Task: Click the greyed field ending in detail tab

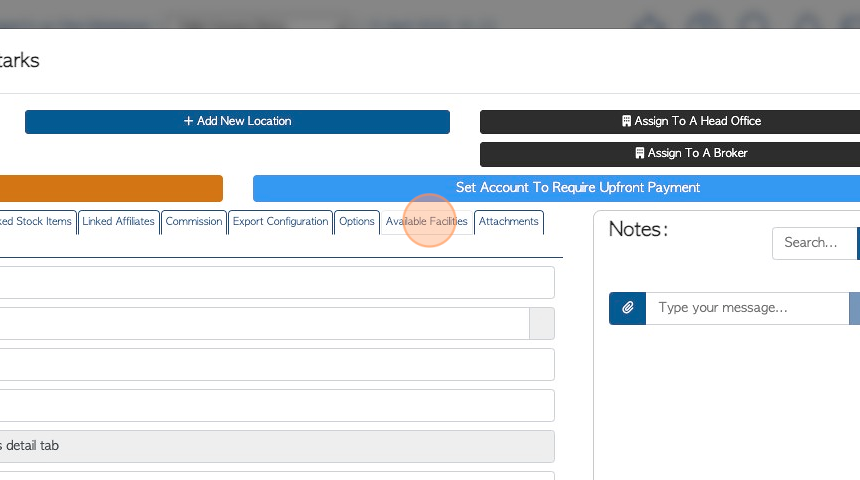Action: 277,446
